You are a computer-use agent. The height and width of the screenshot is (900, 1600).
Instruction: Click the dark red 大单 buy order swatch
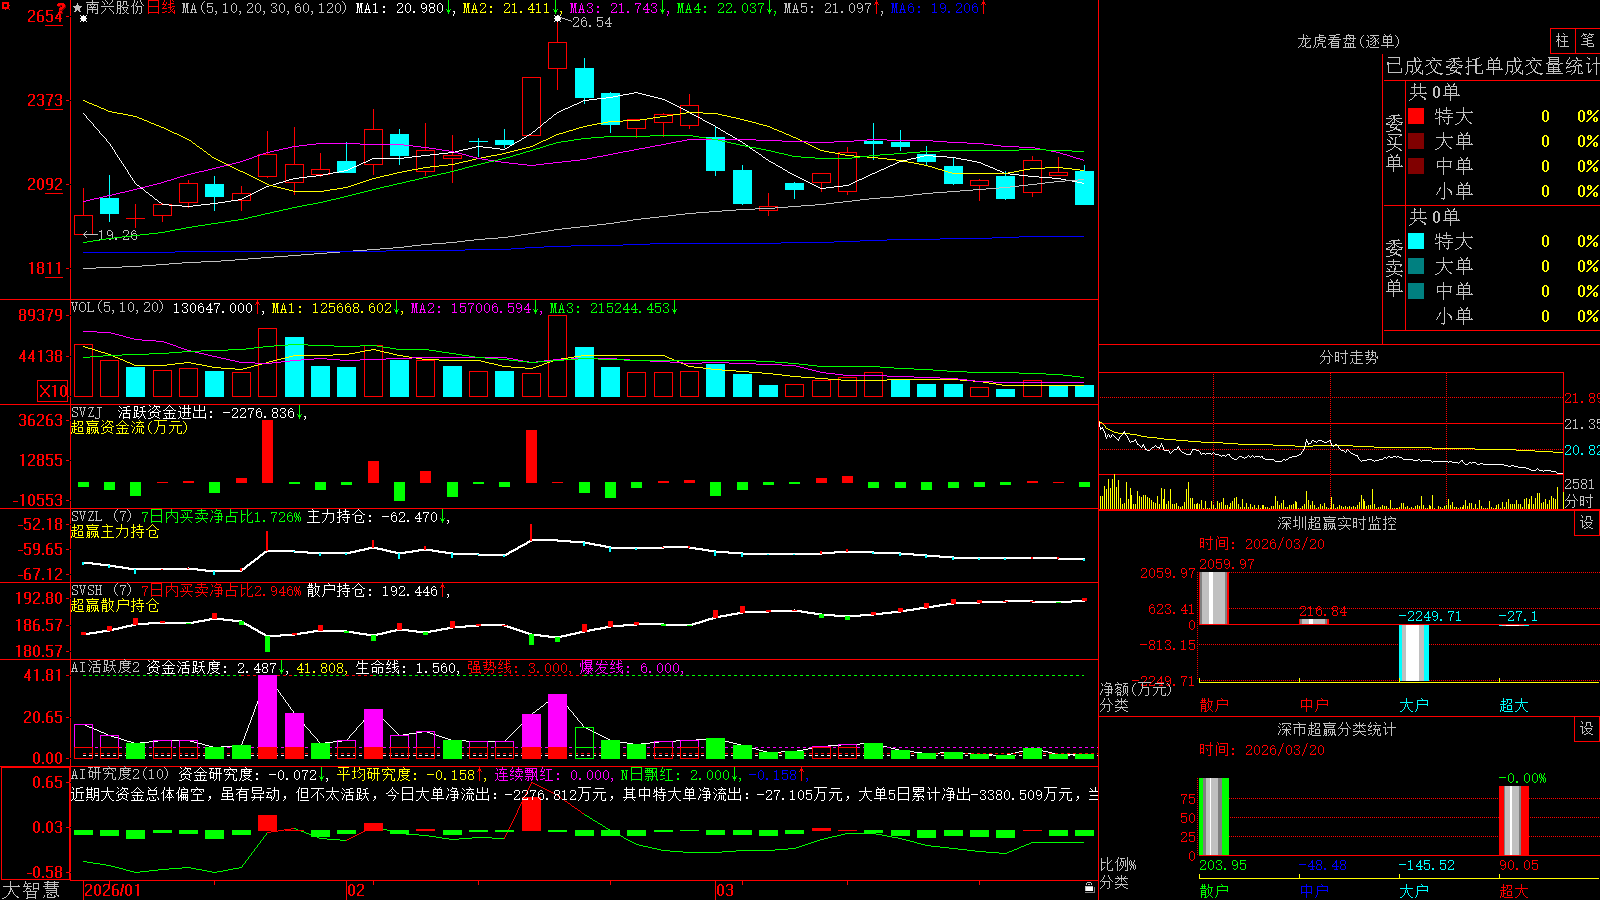pyautogui.click(x=1416, y=141)
